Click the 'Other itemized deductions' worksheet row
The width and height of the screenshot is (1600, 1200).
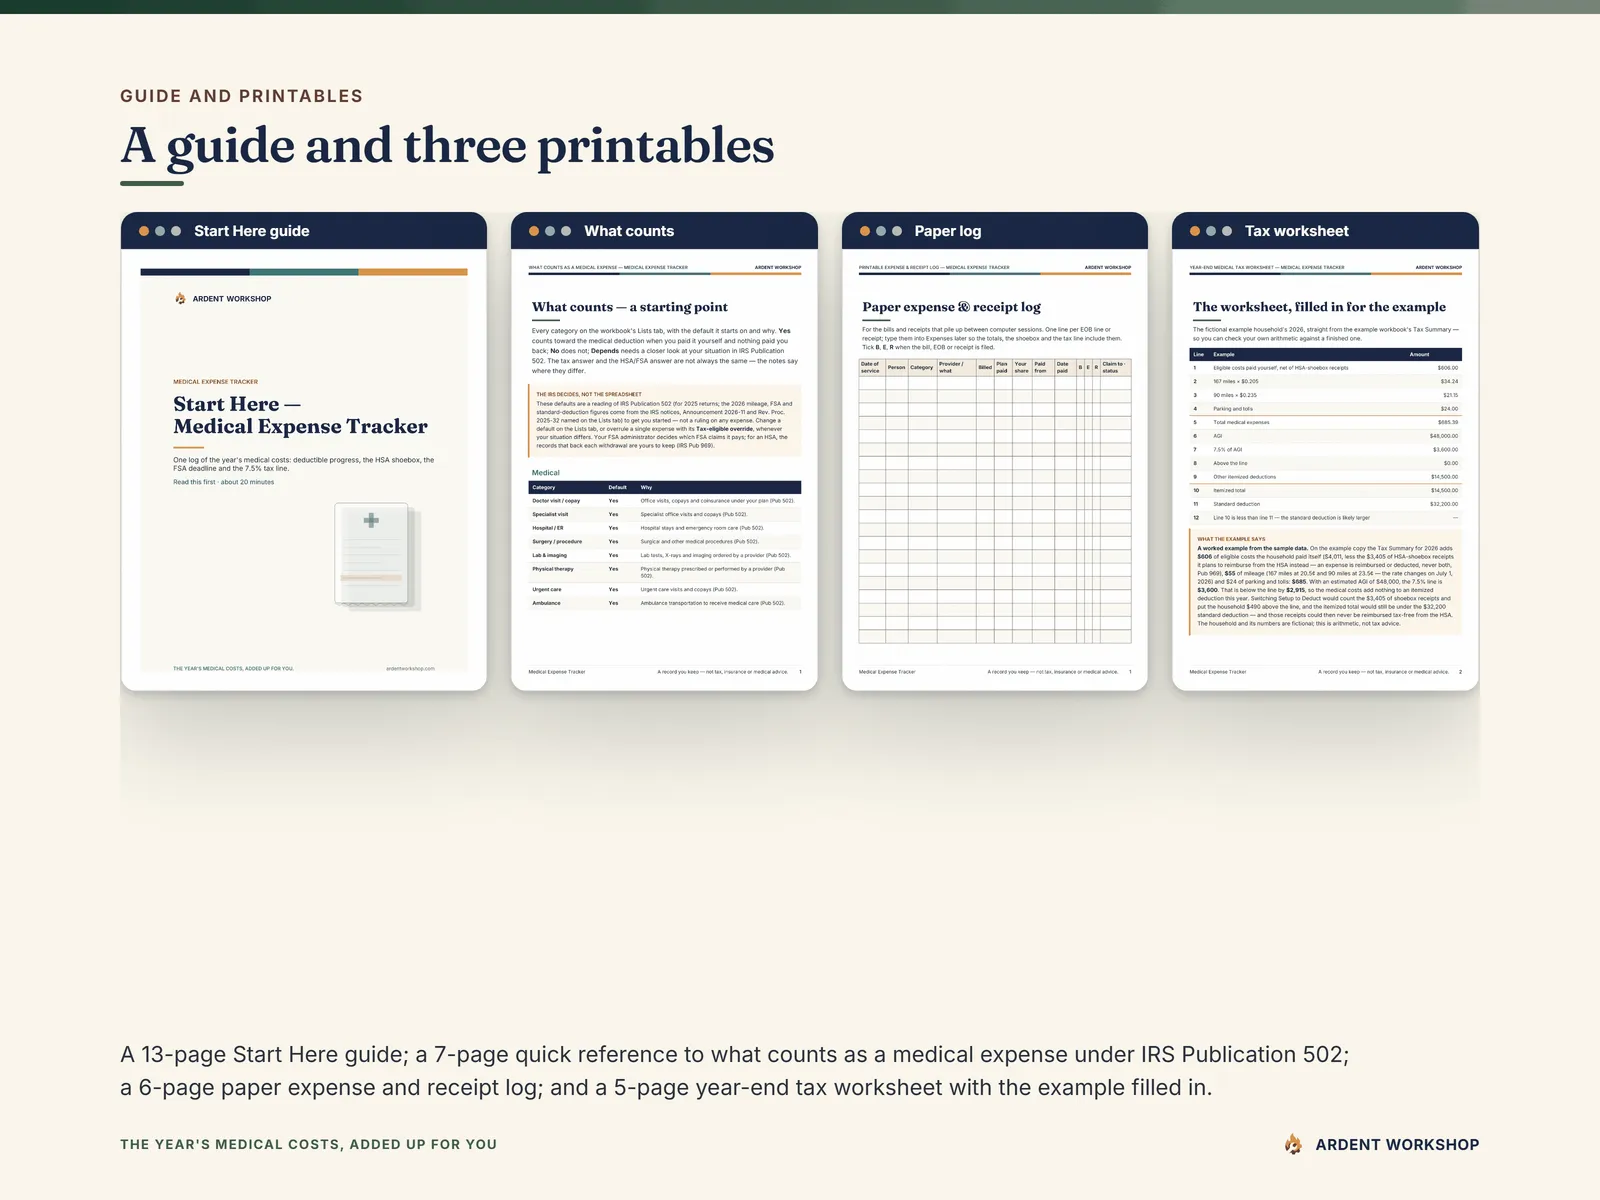(x=1325, y=477)
